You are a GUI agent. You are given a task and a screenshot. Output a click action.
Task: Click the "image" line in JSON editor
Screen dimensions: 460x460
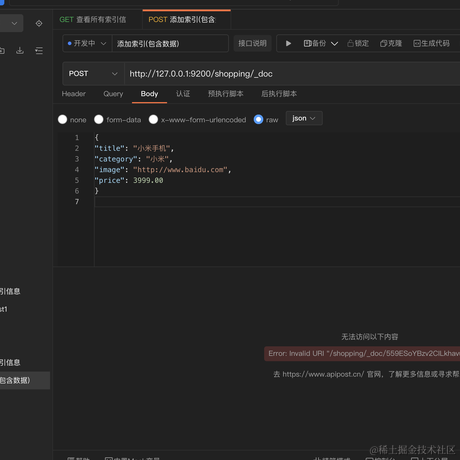pos(163,170)
